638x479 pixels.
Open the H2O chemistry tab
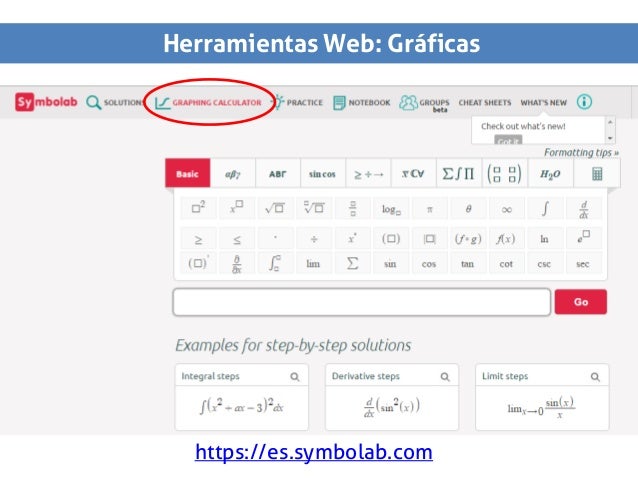(x=550, y=173)
